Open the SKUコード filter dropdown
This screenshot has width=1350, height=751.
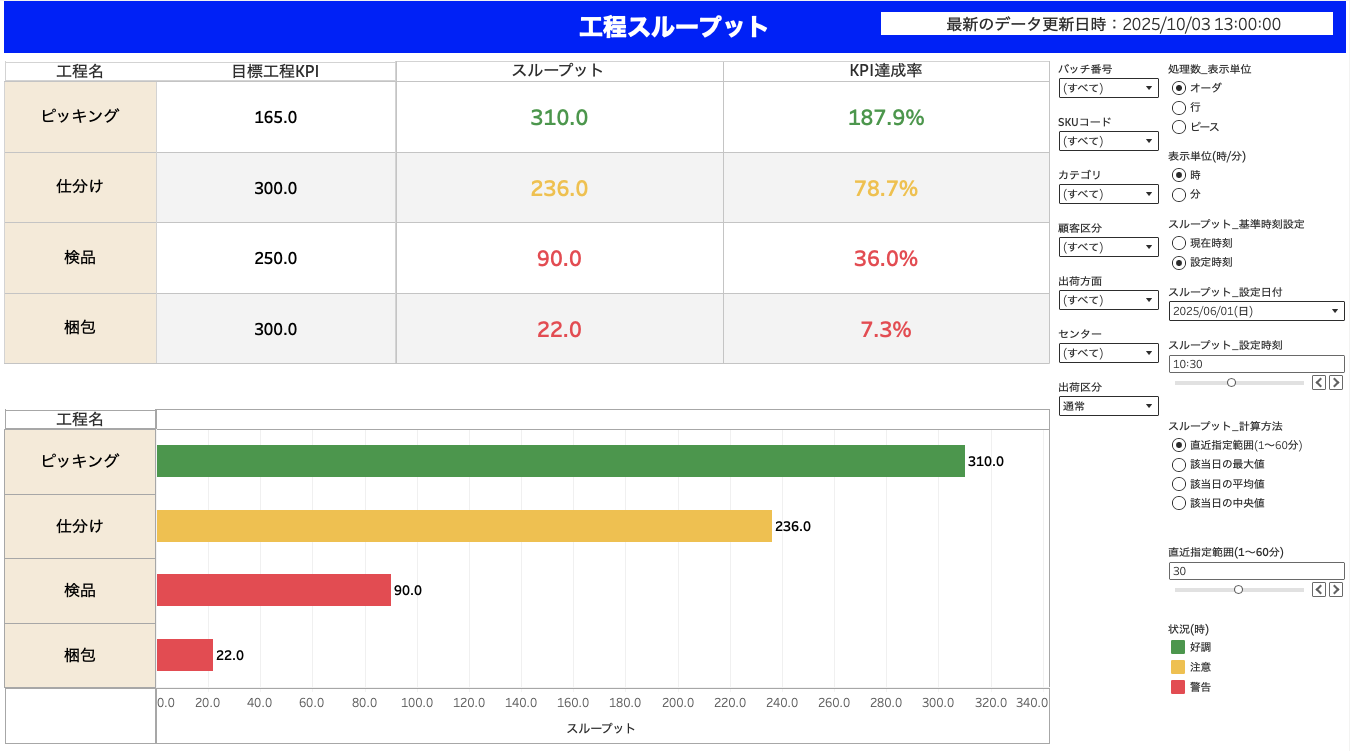click(1108, 141)
